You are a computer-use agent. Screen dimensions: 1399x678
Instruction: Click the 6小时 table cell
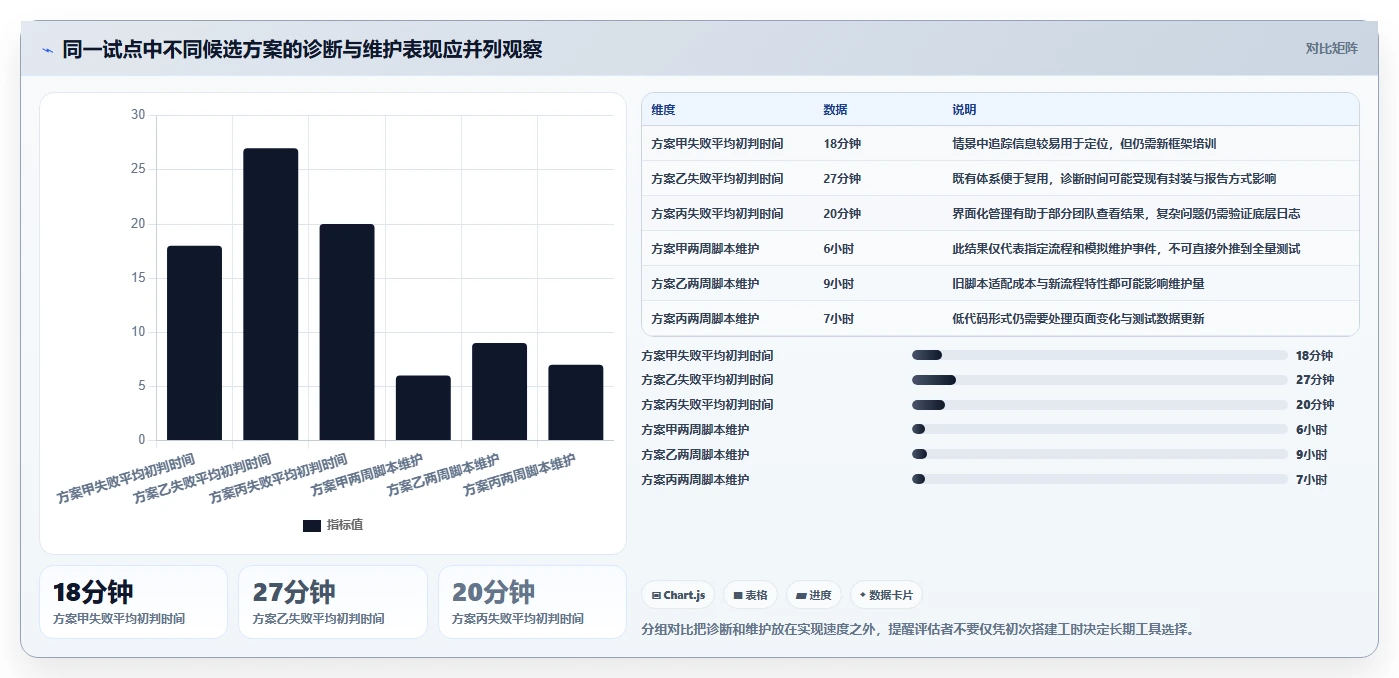(x=839, y=249)
